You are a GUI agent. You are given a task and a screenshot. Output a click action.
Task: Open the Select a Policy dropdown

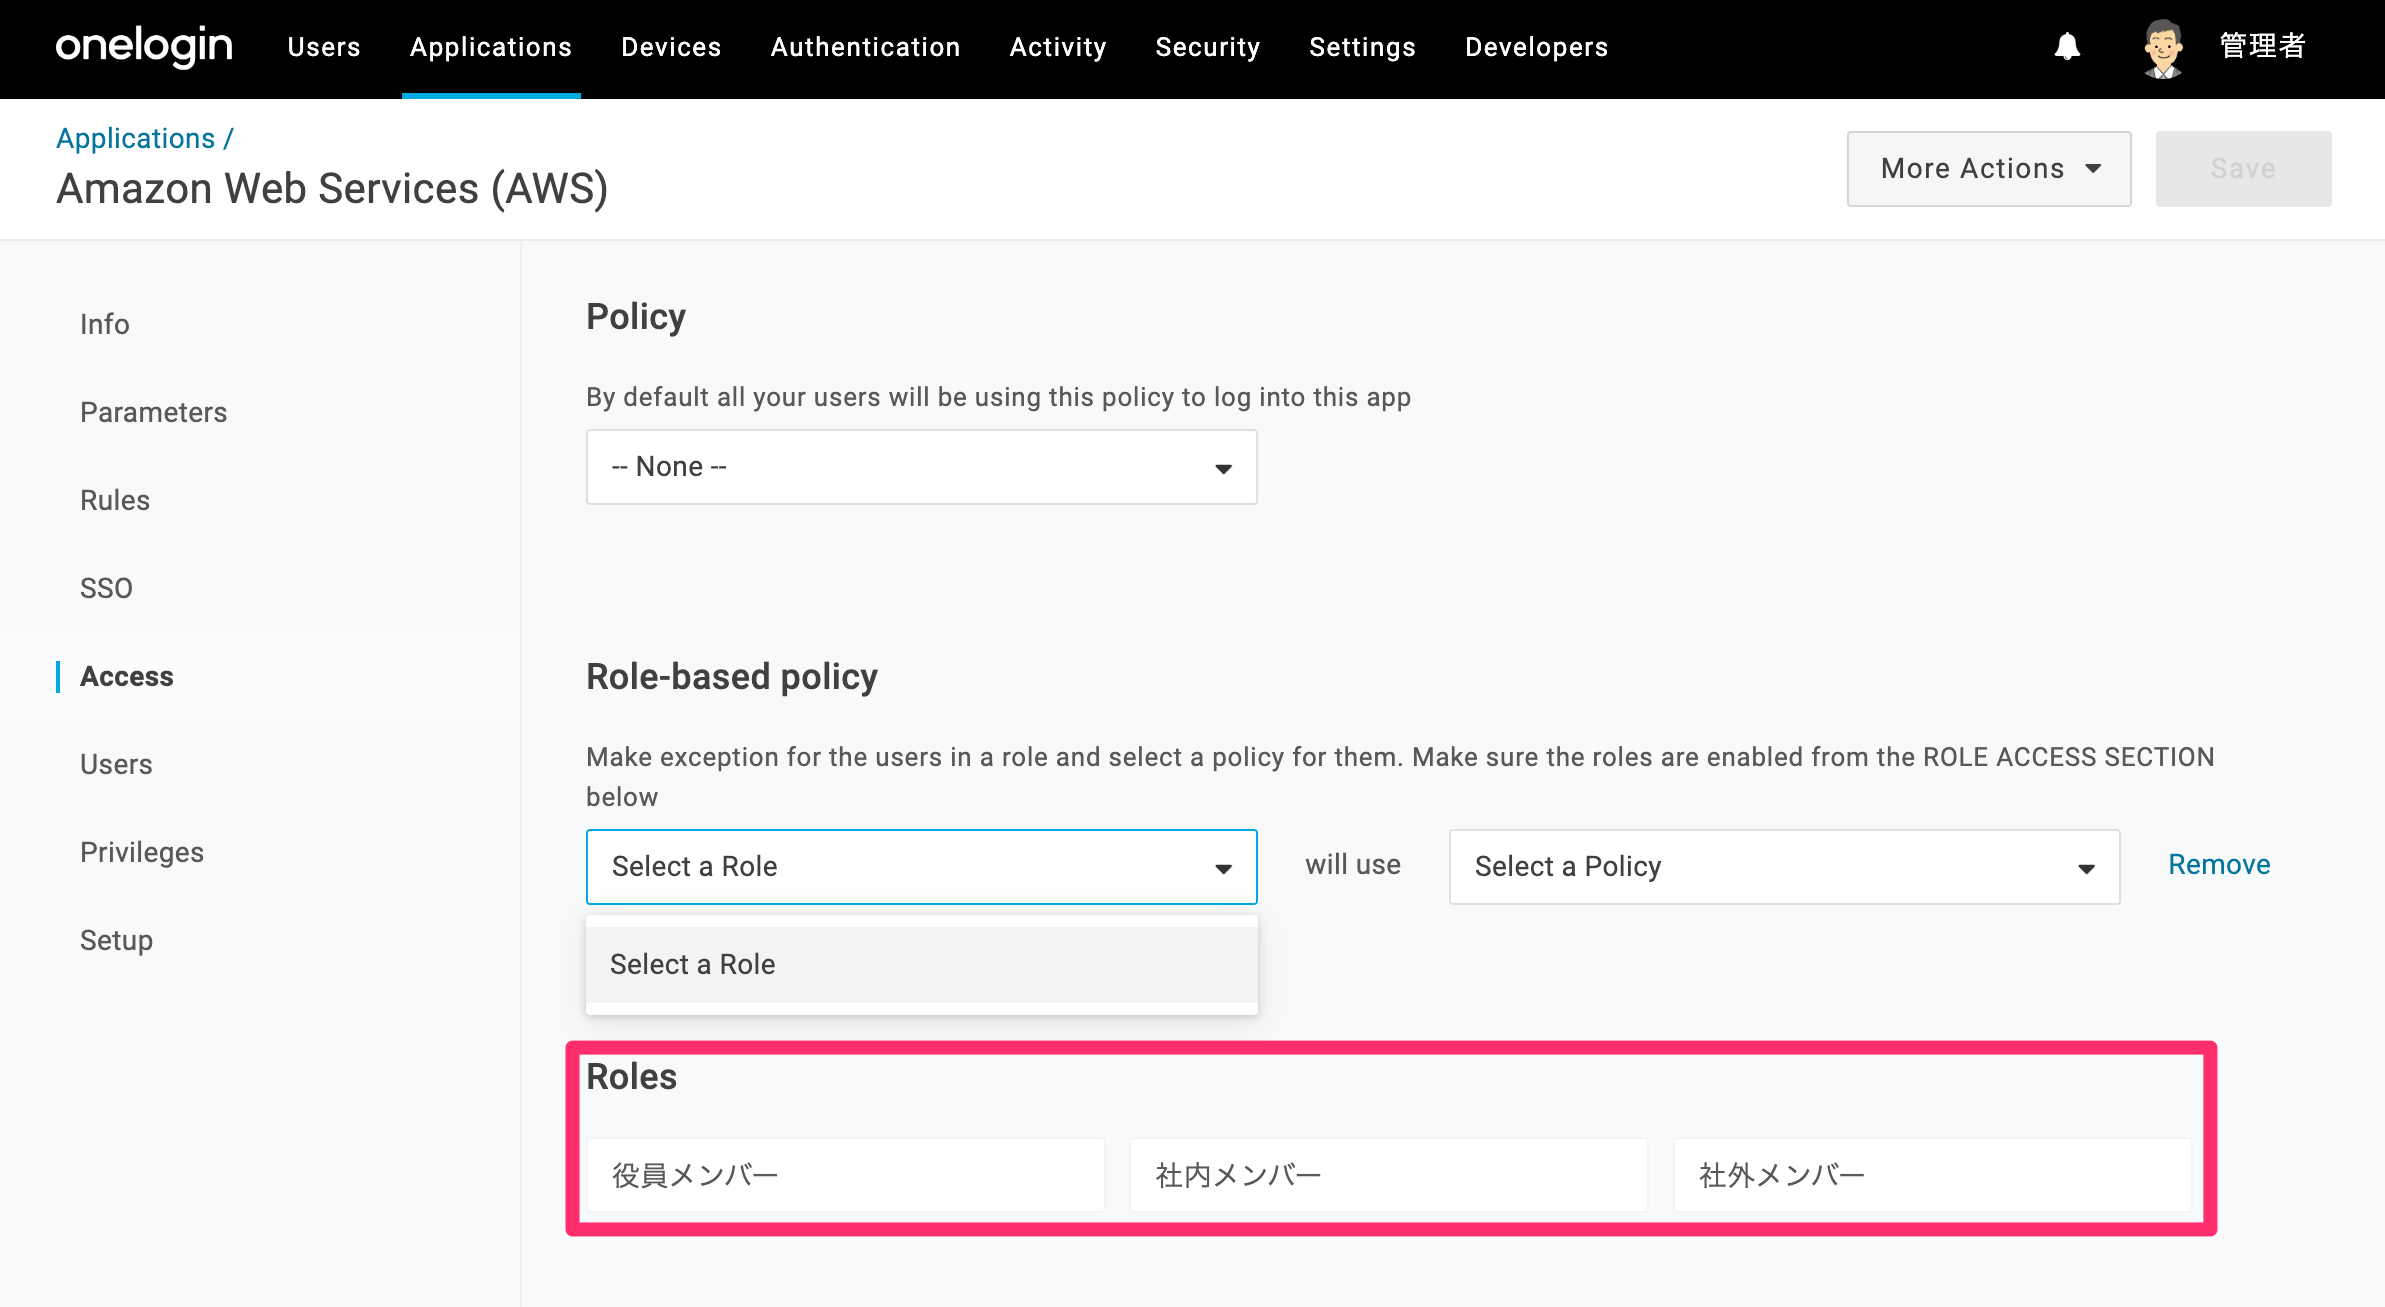(1784, 866)
